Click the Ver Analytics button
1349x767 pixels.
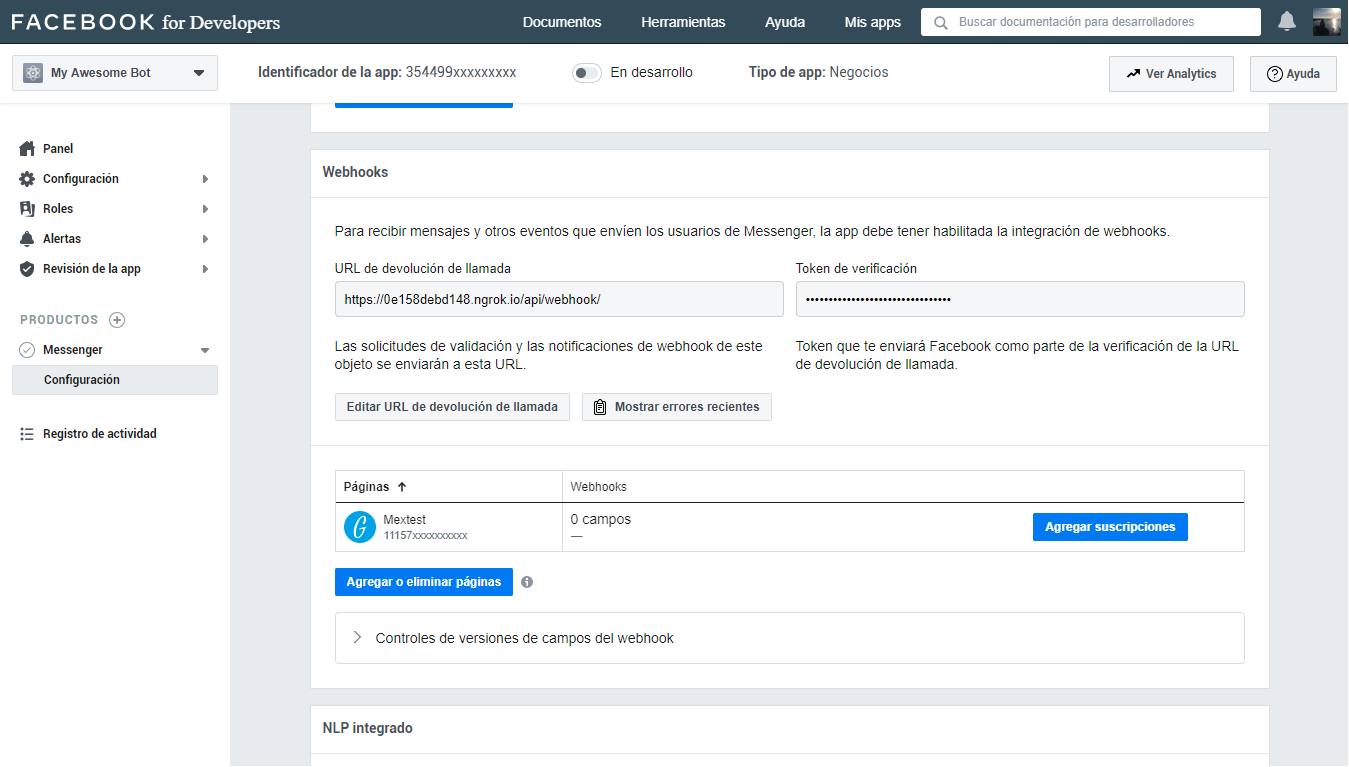[x=1171, y=74]
